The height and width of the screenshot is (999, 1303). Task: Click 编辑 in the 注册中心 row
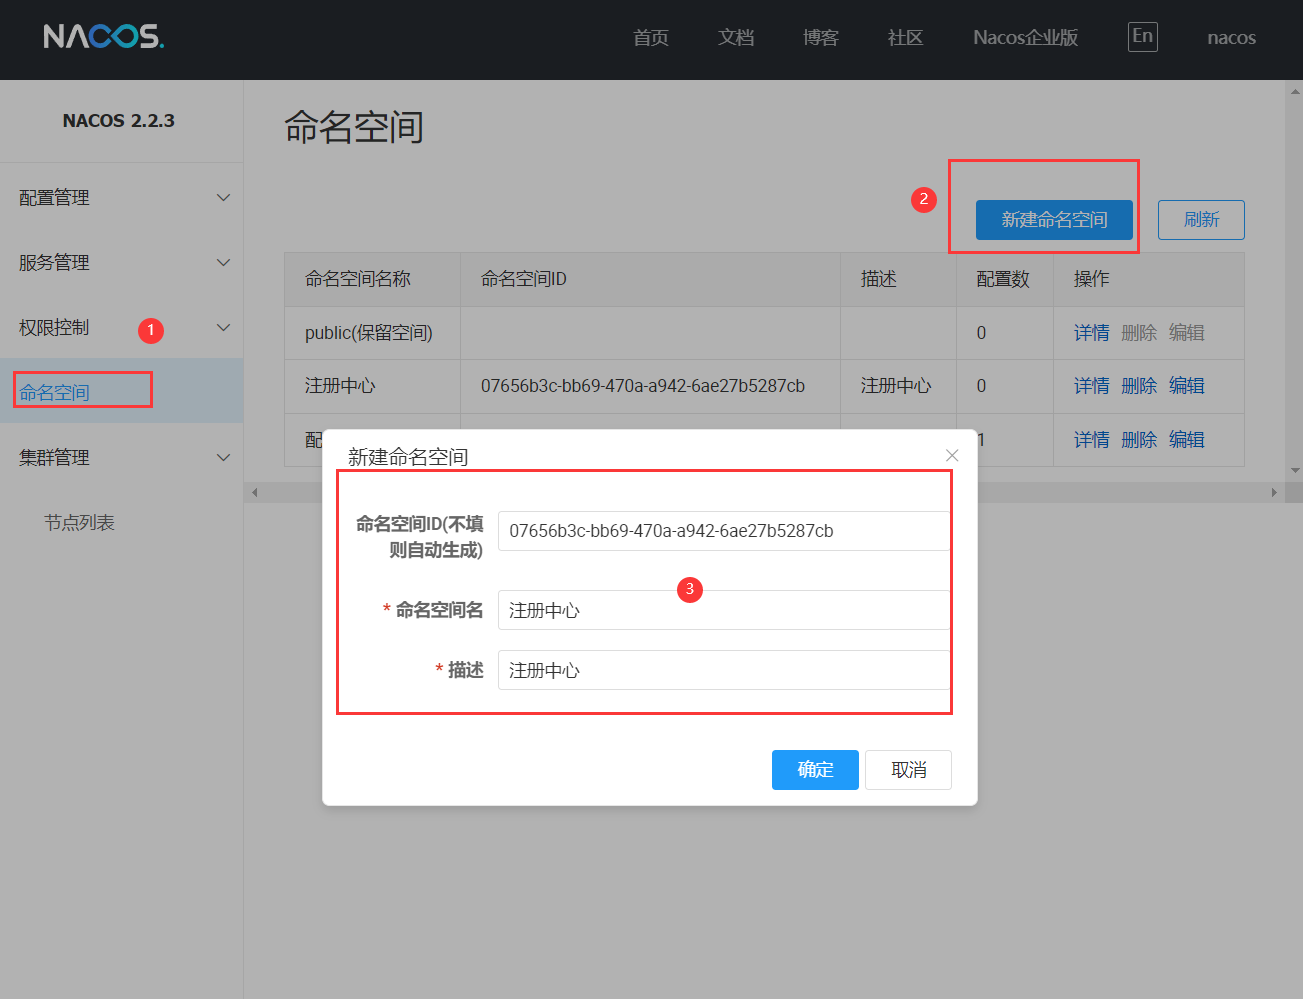point(1186,386)
